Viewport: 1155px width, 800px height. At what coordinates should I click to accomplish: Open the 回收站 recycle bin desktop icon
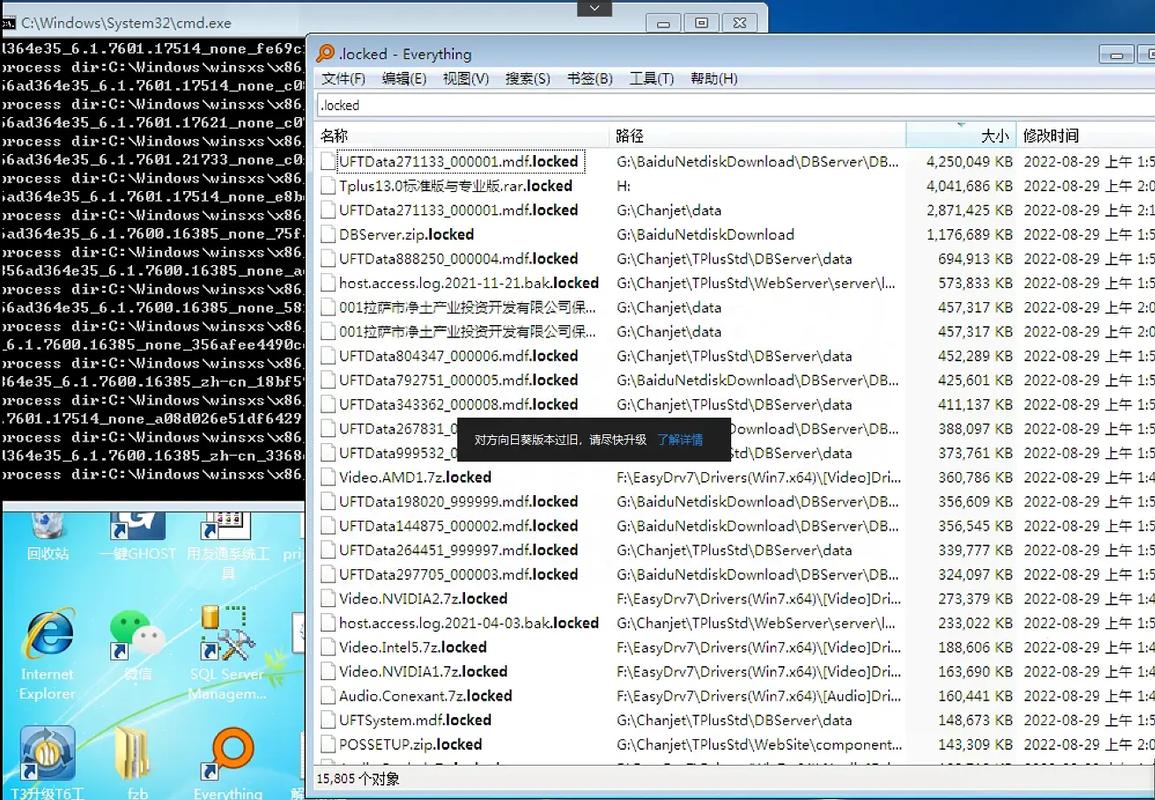48,536
